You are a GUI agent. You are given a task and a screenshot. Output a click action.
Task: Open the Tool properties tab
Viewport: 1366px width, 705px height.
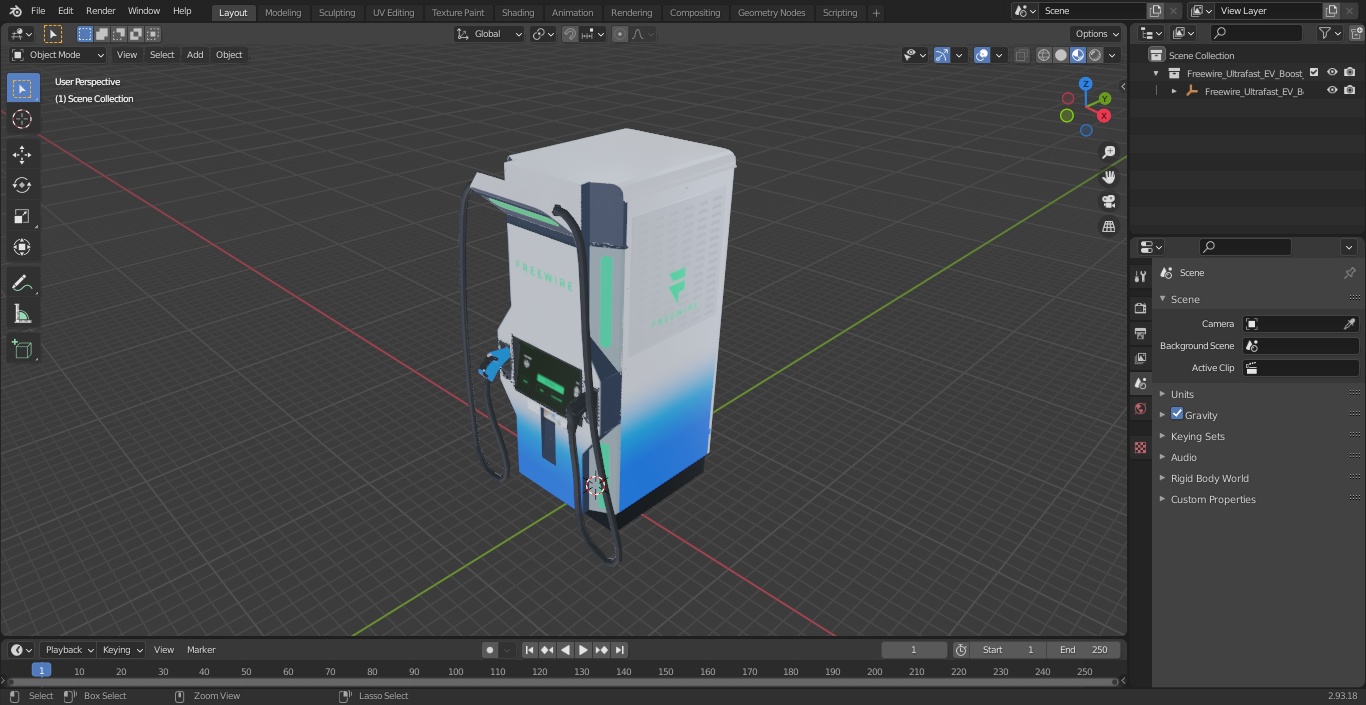tap(1140, 276)
